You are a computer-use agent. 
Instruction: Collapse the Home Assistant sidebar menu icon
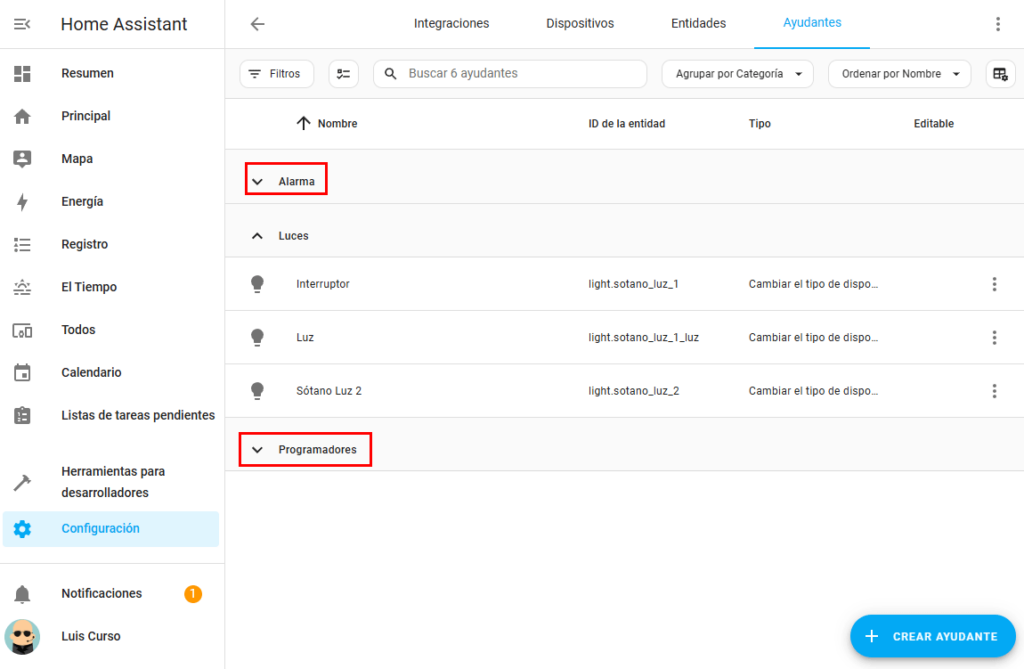[x=22, y=24]
